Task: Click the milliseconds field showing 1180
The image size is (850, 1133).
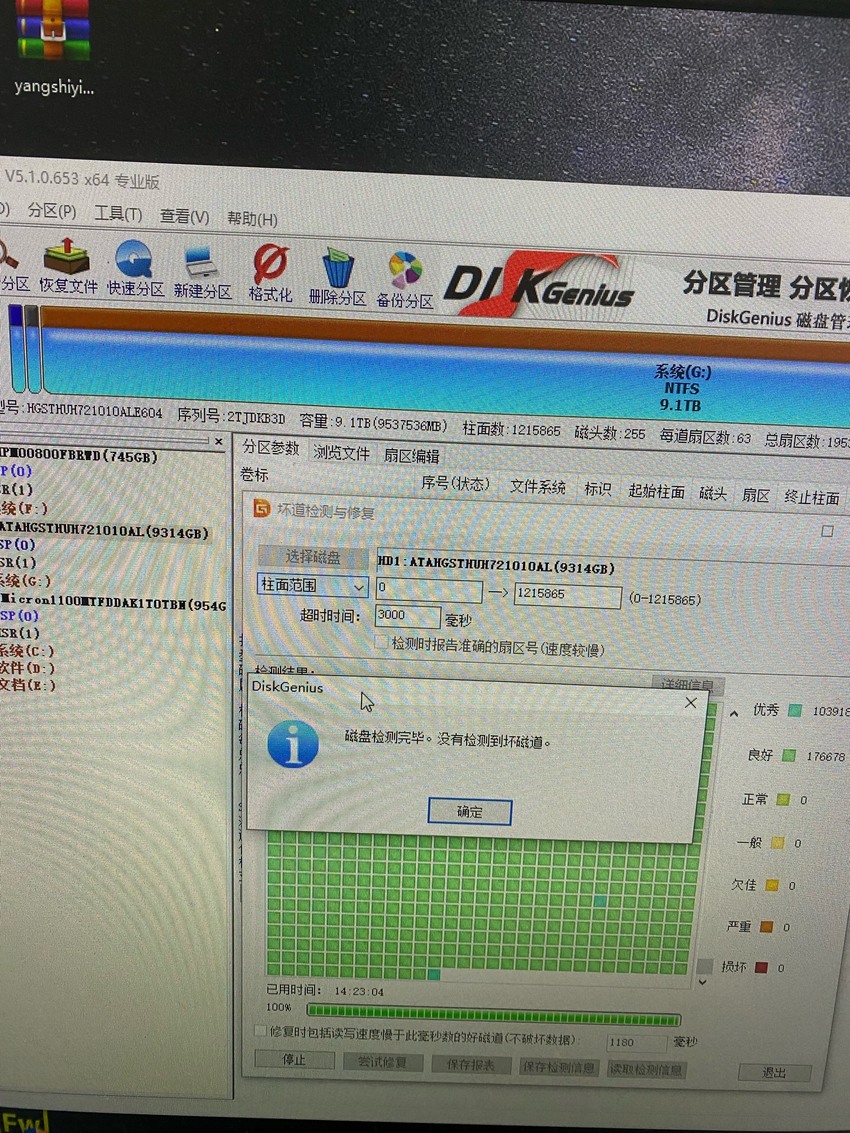Action: pyautogui.click(x=636, y=1042)
